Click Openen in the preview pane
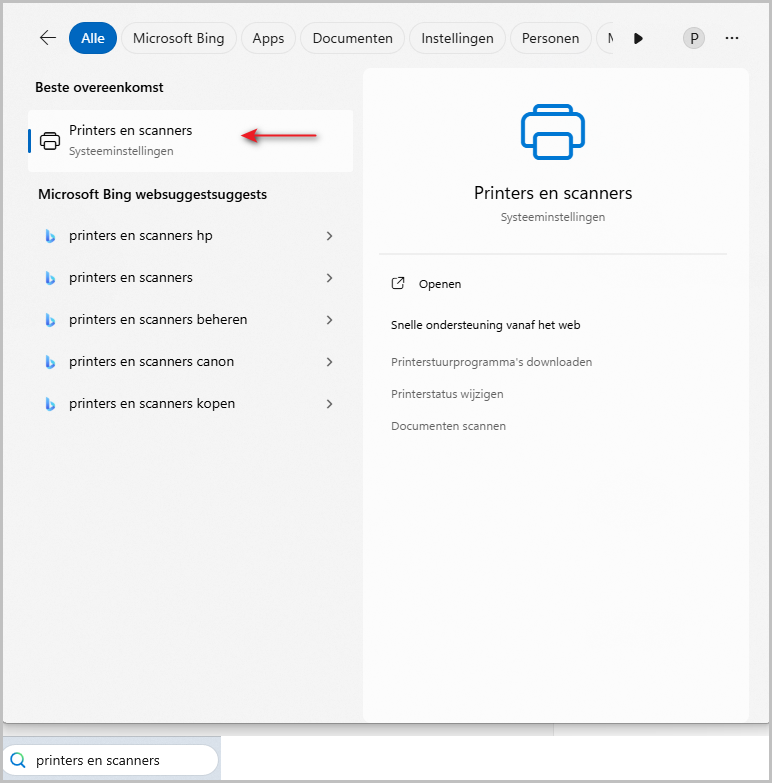Screen dimensions: 772x783 point(439,284)
